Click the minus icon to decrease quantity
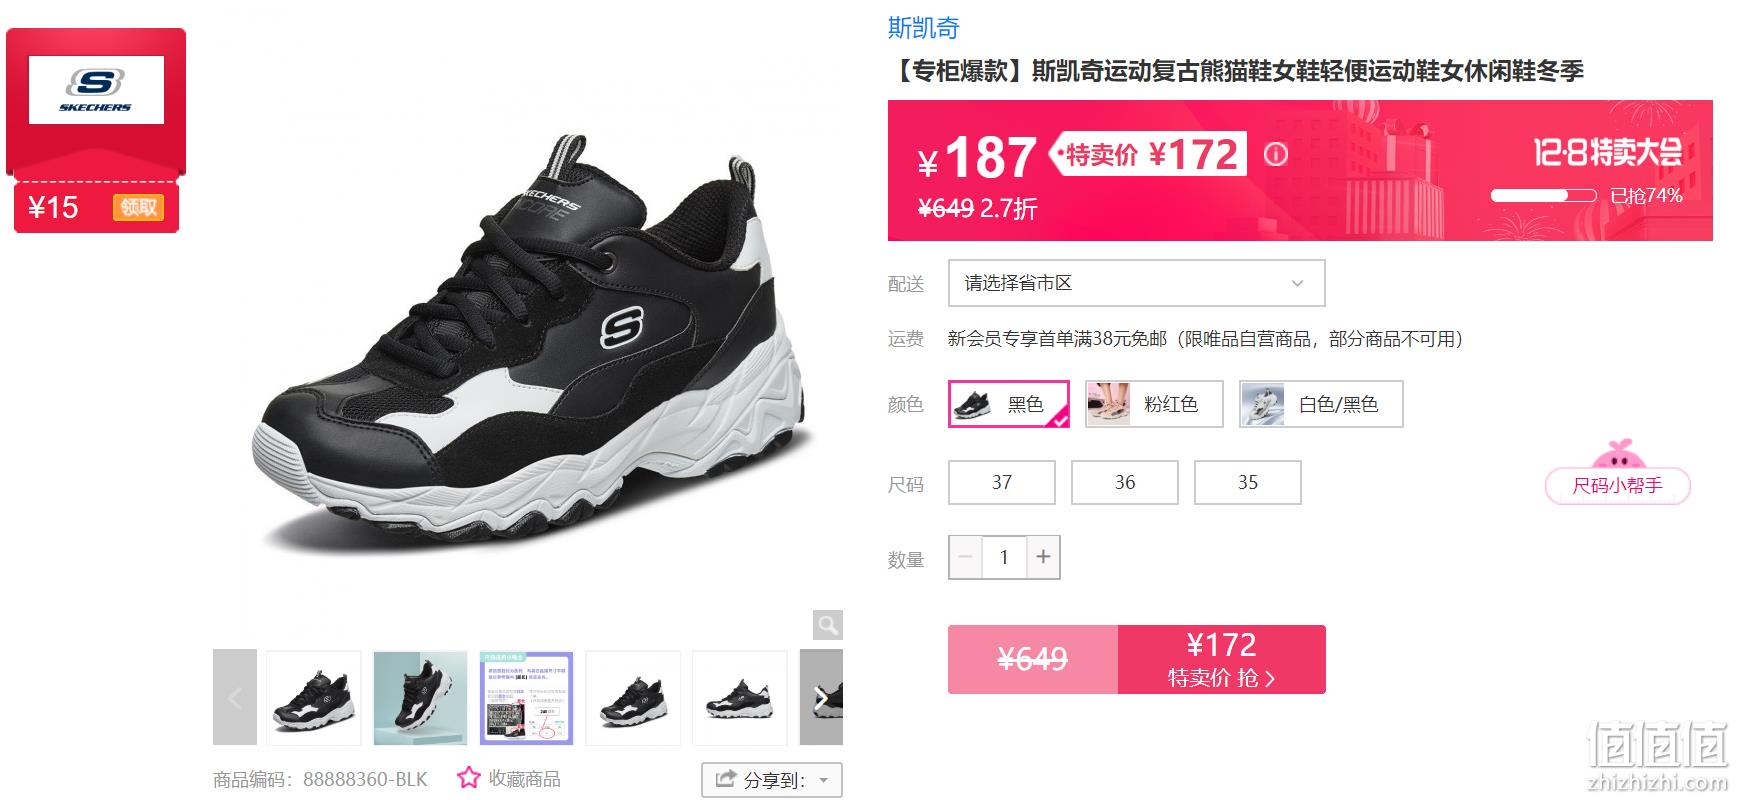This screenshot has height=800, width=1737. tap(965, 557)
